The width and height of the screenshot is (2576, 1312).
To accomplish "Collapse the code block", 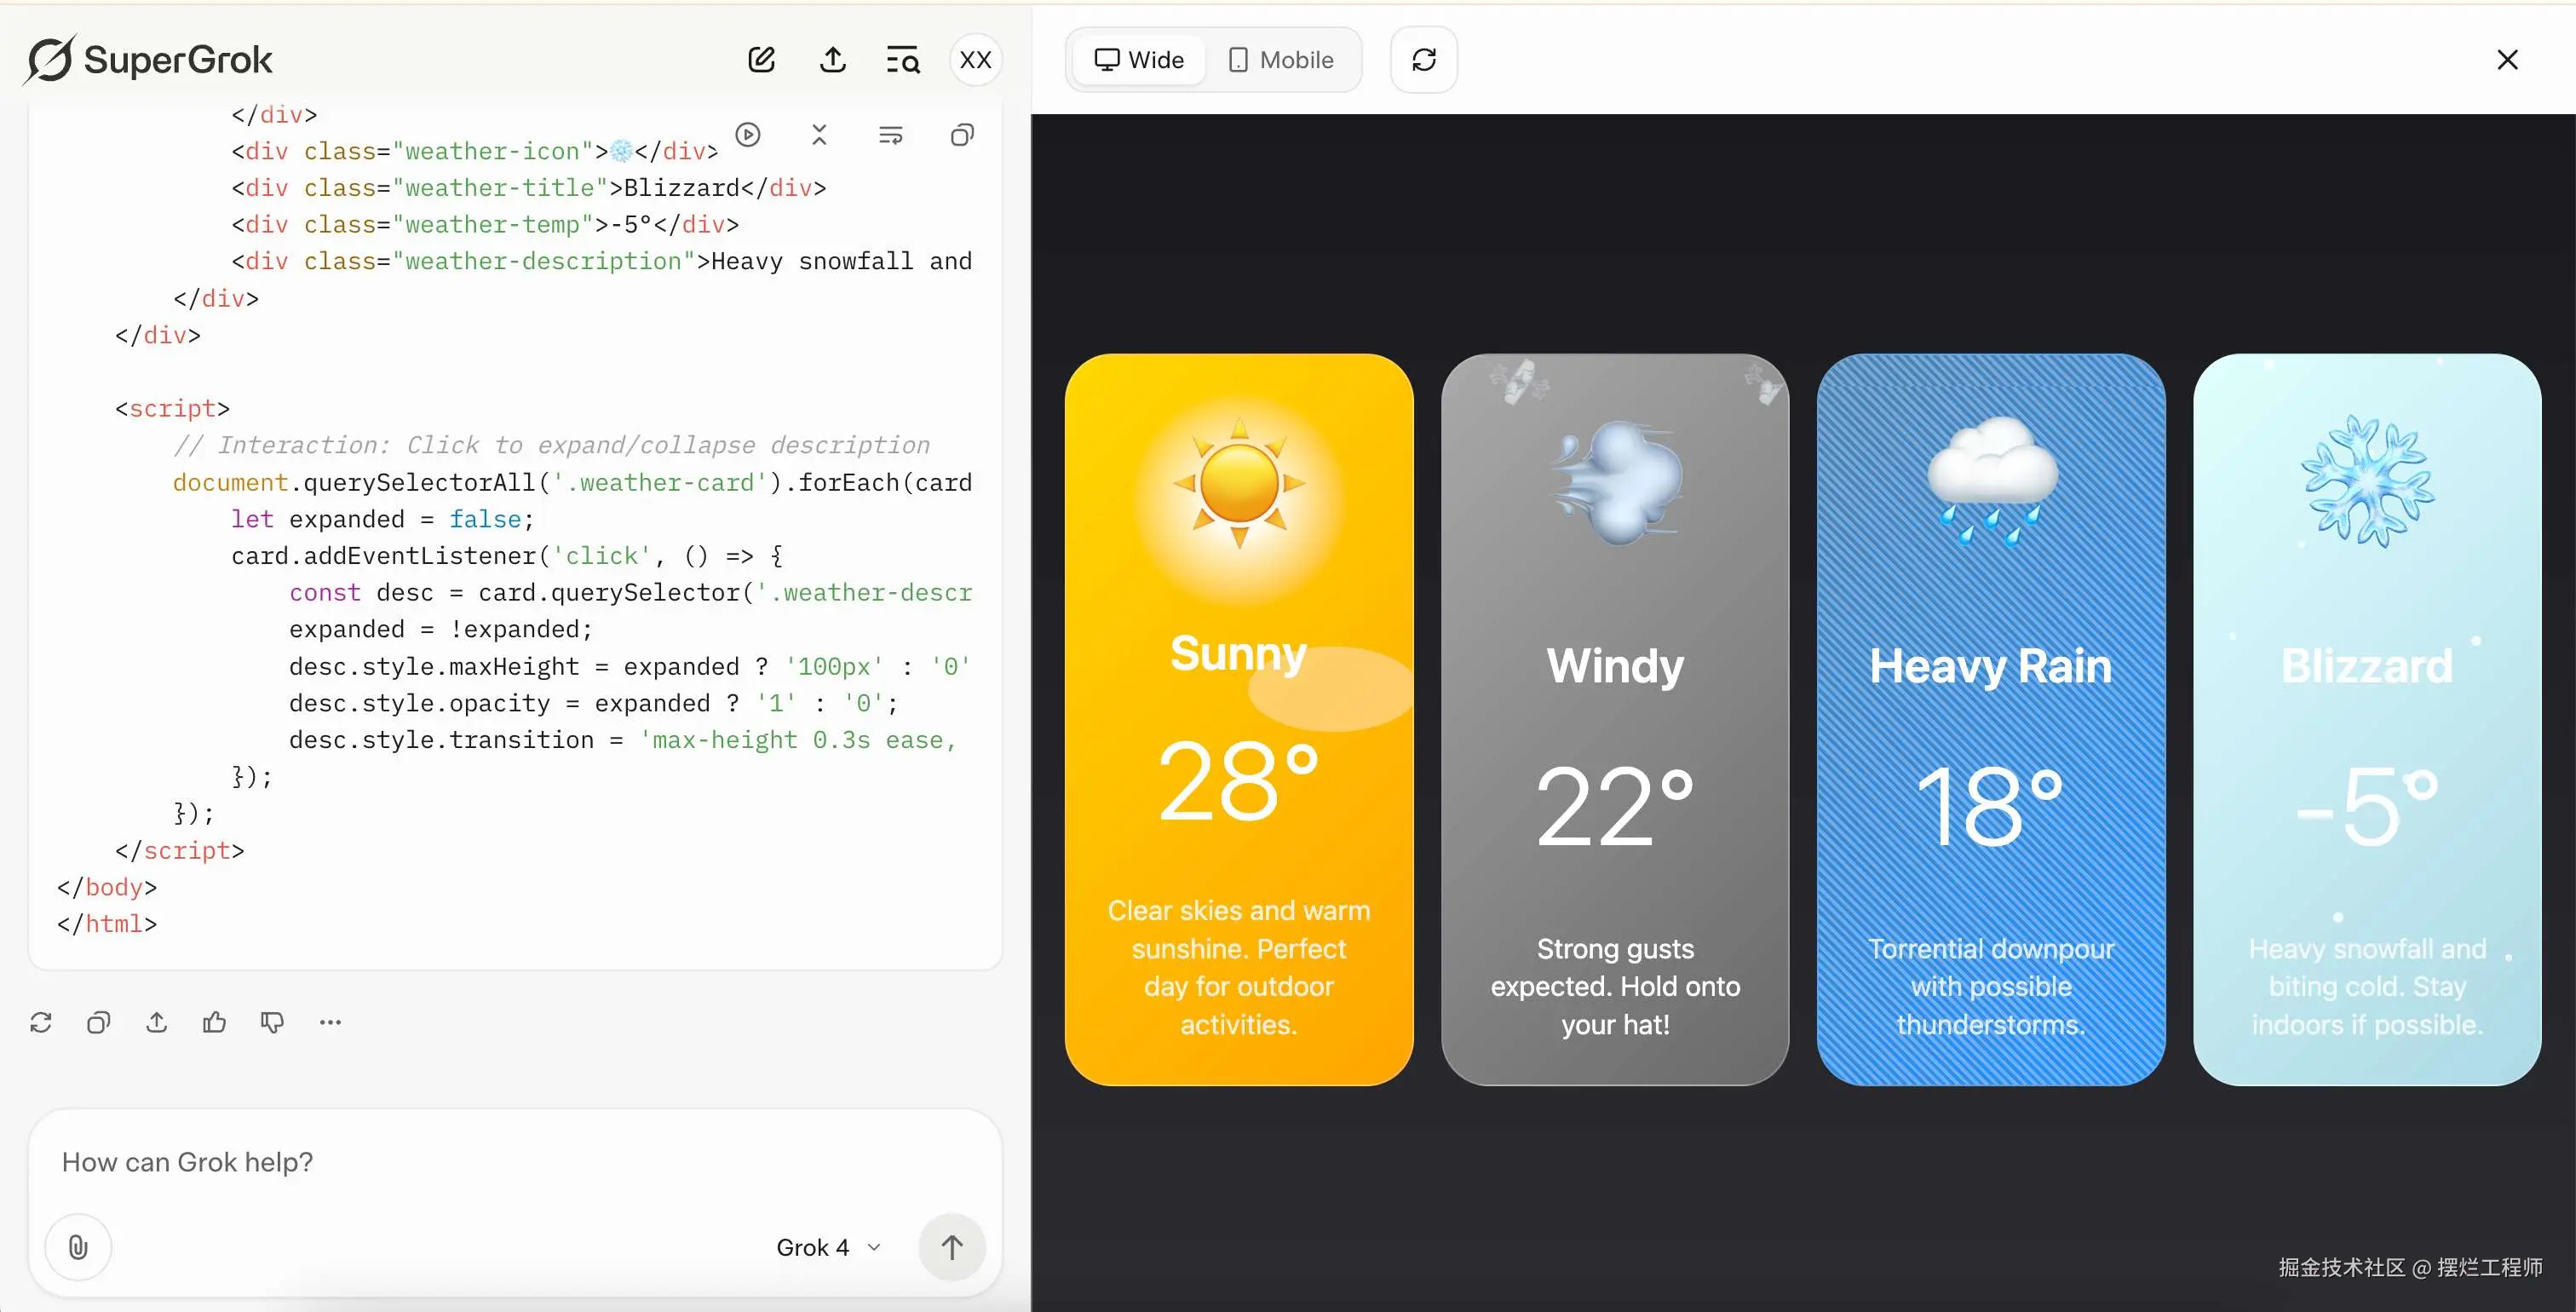I will tap(819, 135).
